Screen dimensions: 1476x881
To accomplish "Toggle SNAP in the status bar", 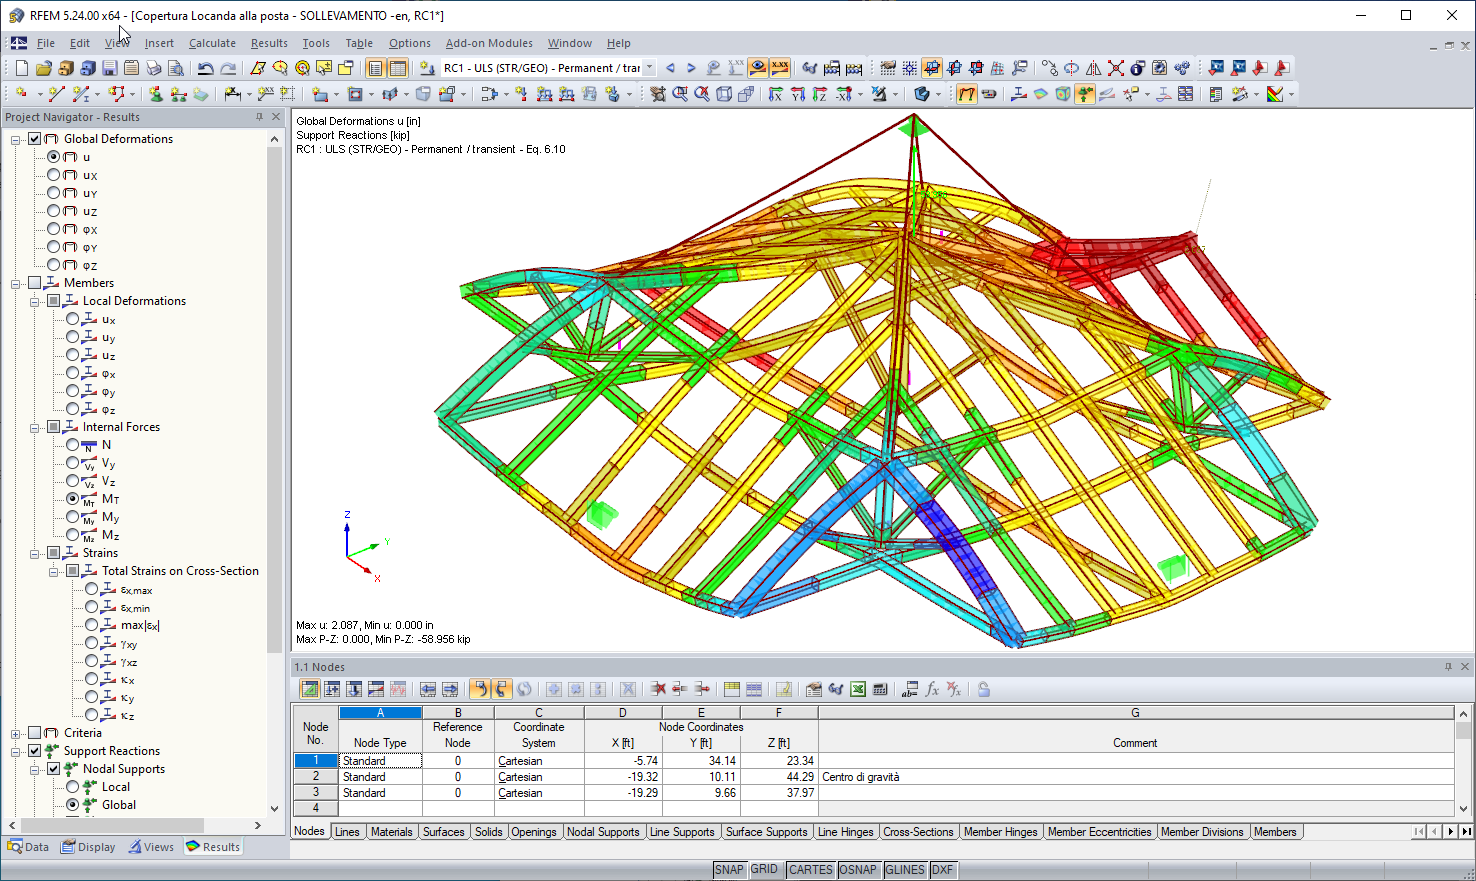I will pyautogui.click(x=729, y=870).
